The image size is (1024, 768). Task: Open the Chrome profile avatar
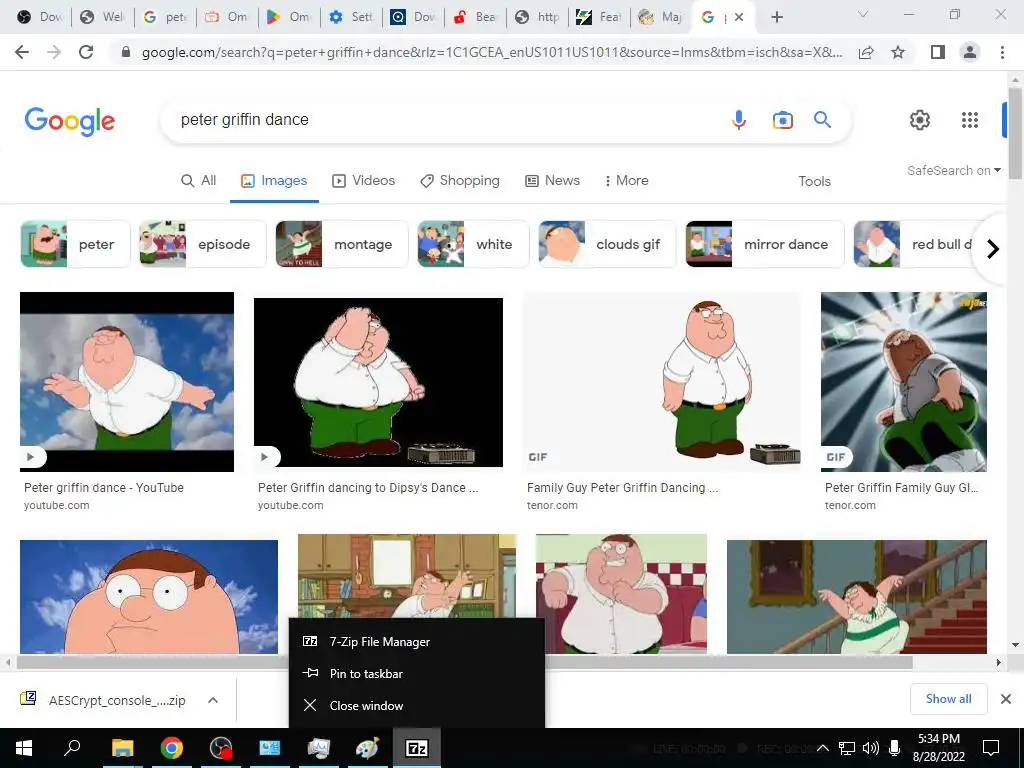pos(970,52)
